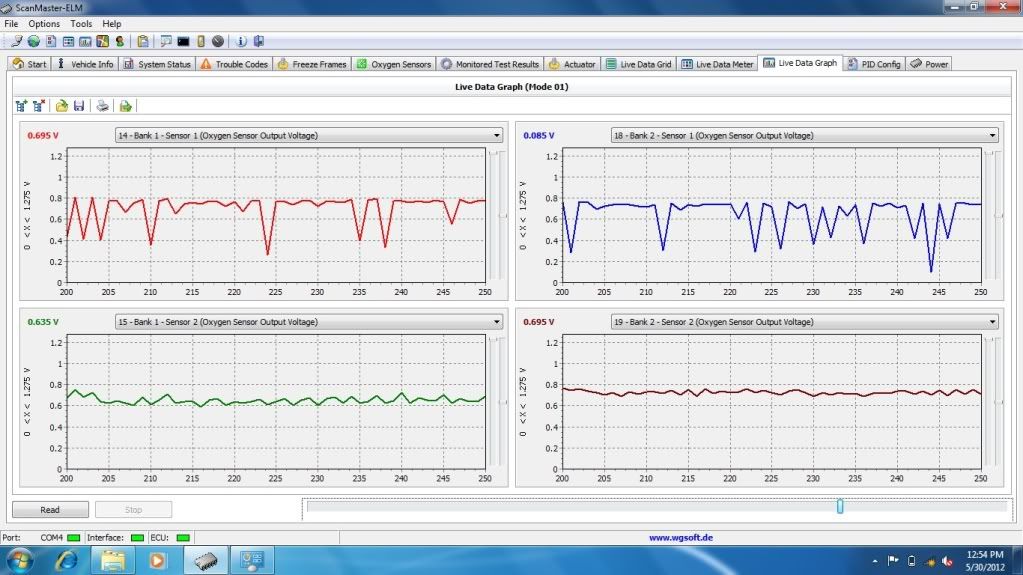This screenshot has height=575, width=1023.
Task: Click the colorful graph toolbar icon
Action: tap(102, 41)
